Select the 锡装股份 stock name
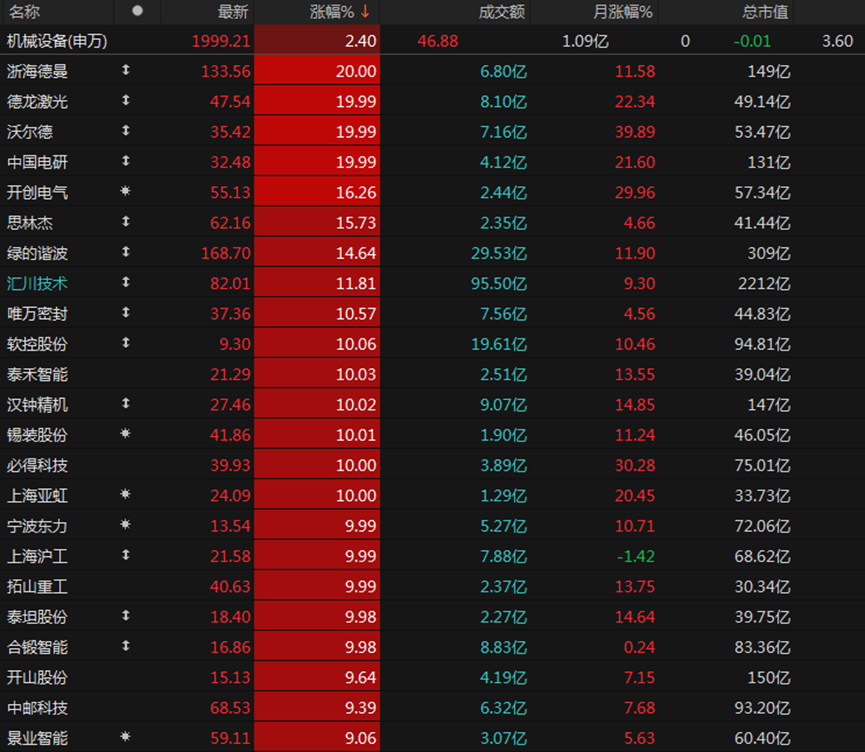This screenshot has height=752, width=865. (37, 435)
